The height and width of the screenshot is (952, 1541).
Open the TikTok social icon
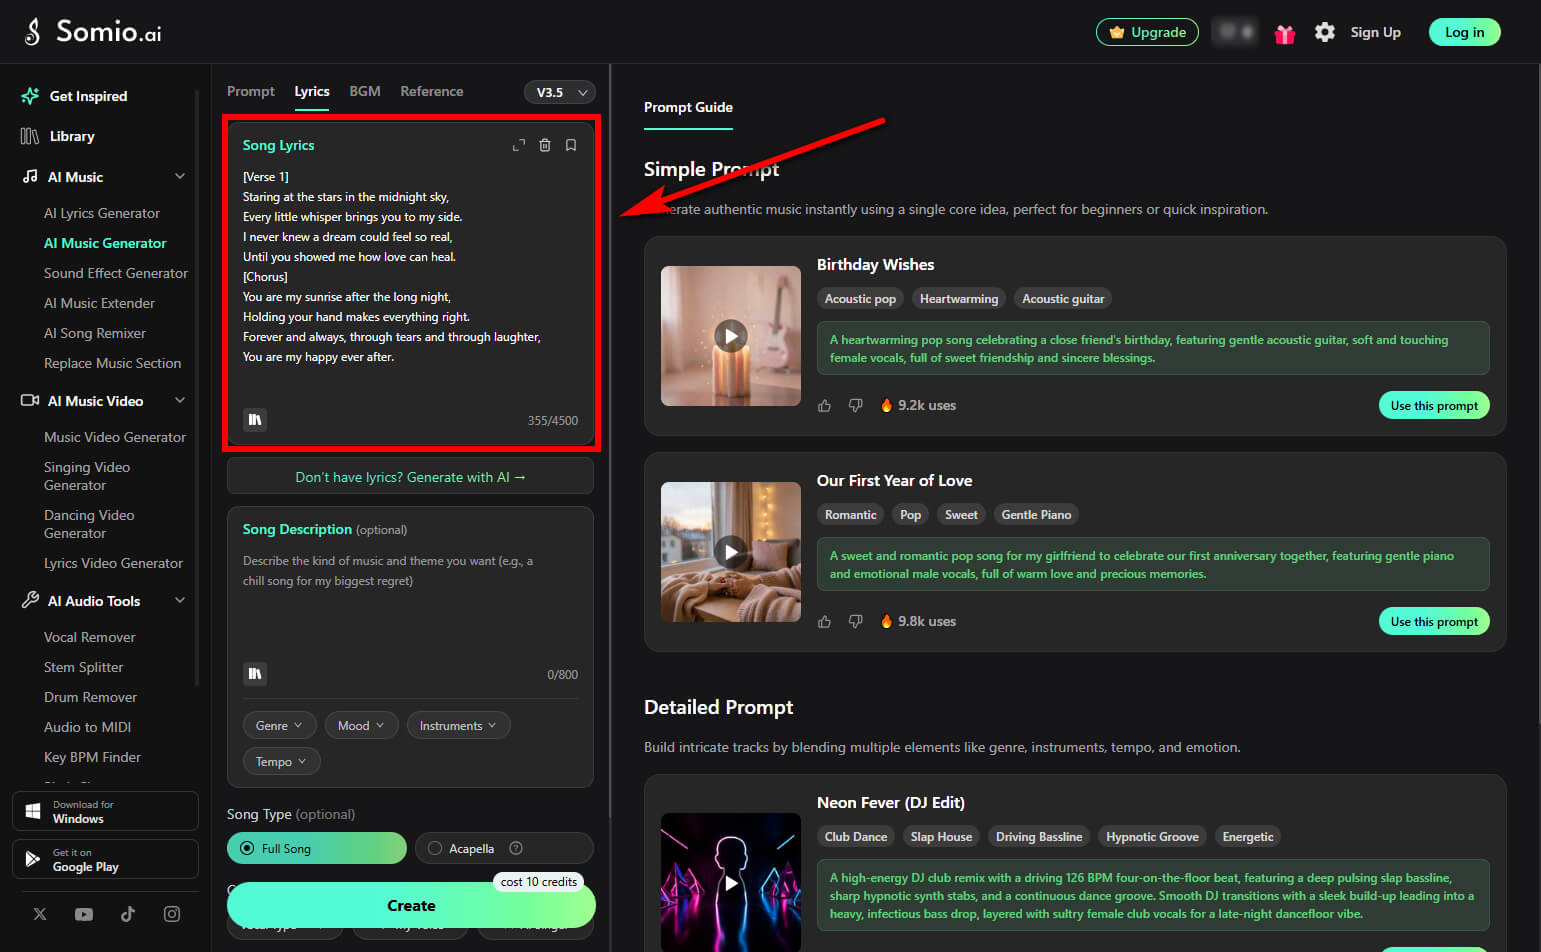click(x=128, y=914)
